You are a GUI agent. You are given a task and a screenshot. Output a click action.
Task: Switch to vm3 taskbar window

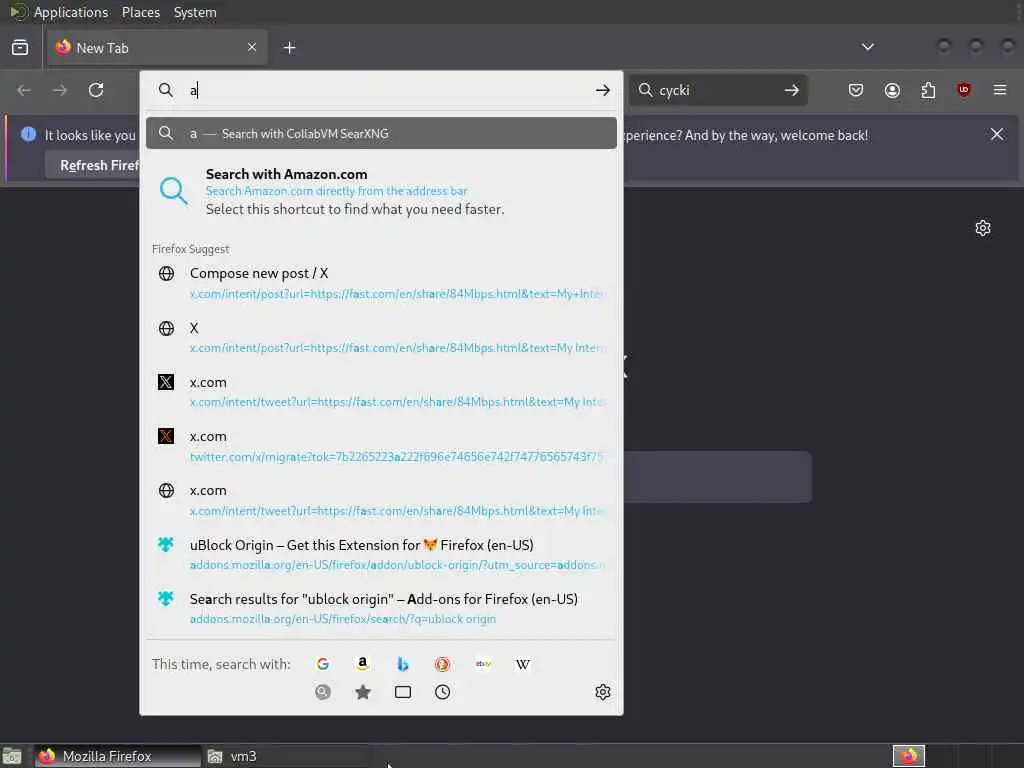(287, 756)
